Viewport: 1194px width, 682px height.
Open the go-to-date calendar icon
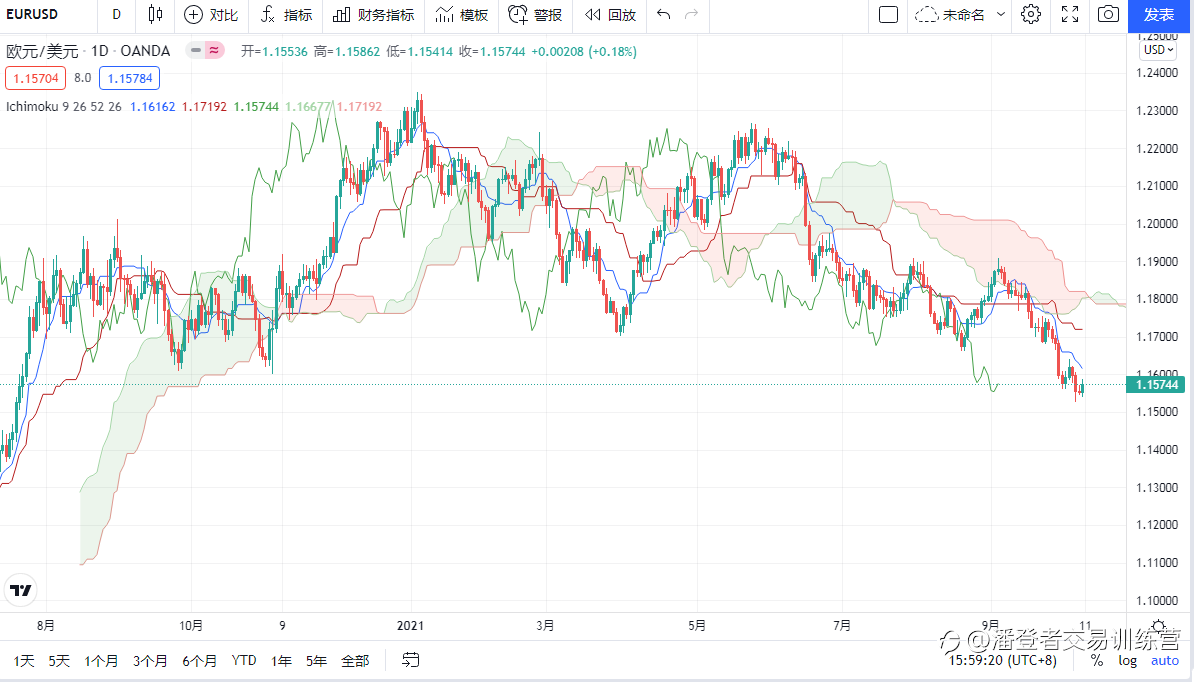pos(410,660)
